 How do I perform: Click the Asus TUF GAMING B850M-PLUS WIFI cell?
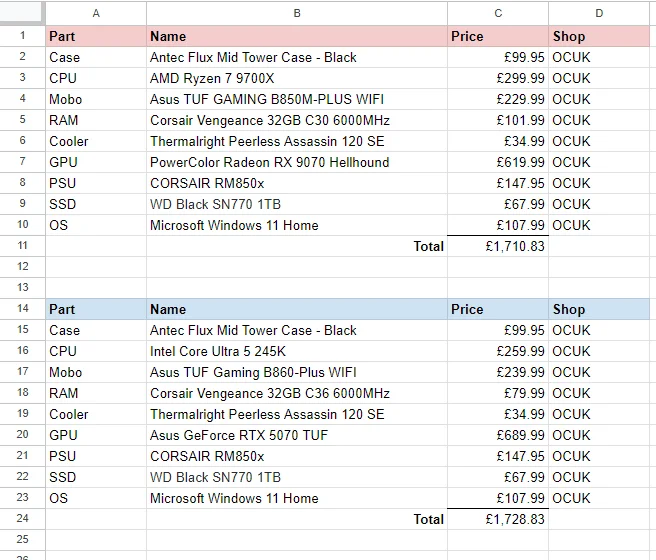297,99
